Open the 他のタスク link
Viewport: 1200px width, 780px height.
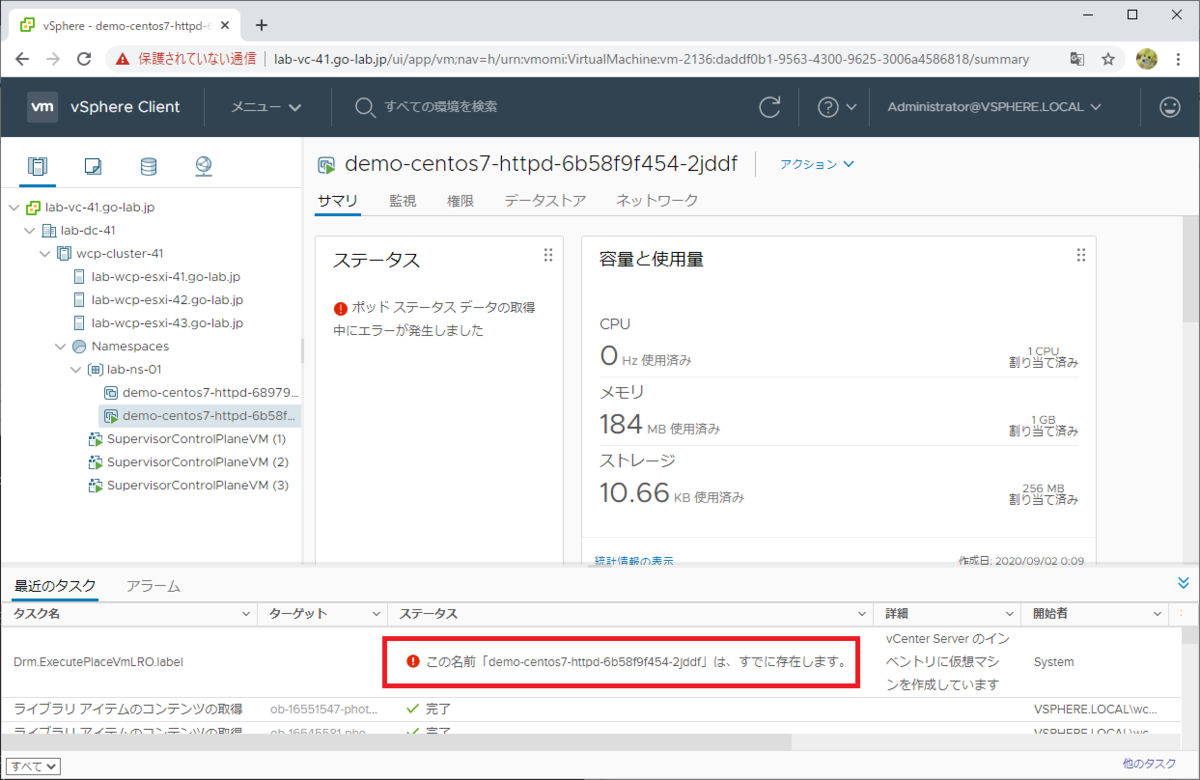(x=1149, y=764)
